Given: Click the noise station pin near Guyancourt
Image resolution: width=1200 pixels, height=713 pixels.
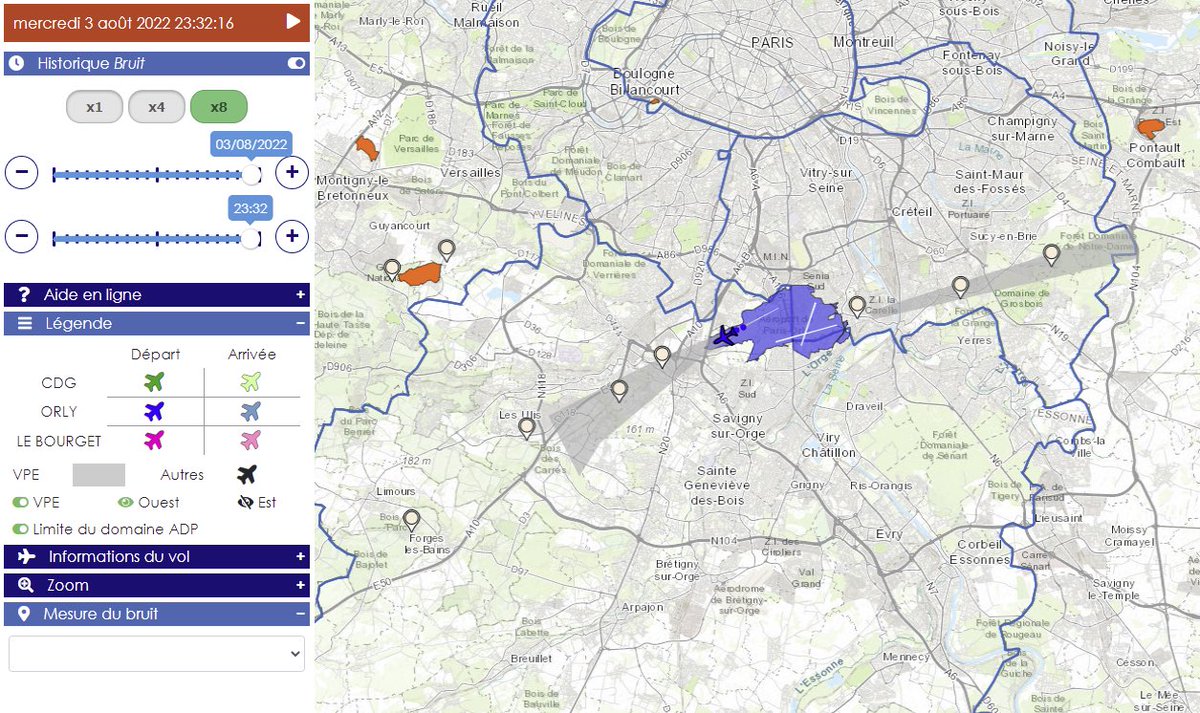Looking at the screenshot, I should coord(446,250).
